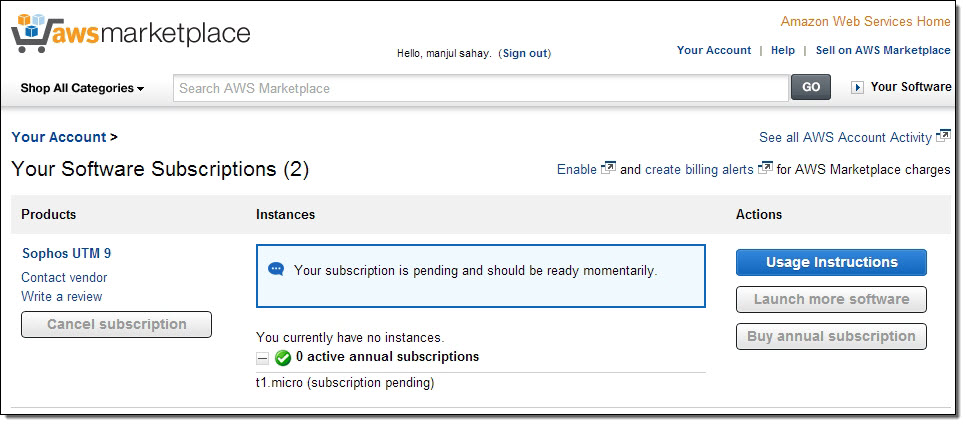This screenshot has width=966, height=425.
Task: Click the Instances column header
Action: pyautogui.click(x=285, y=214)
